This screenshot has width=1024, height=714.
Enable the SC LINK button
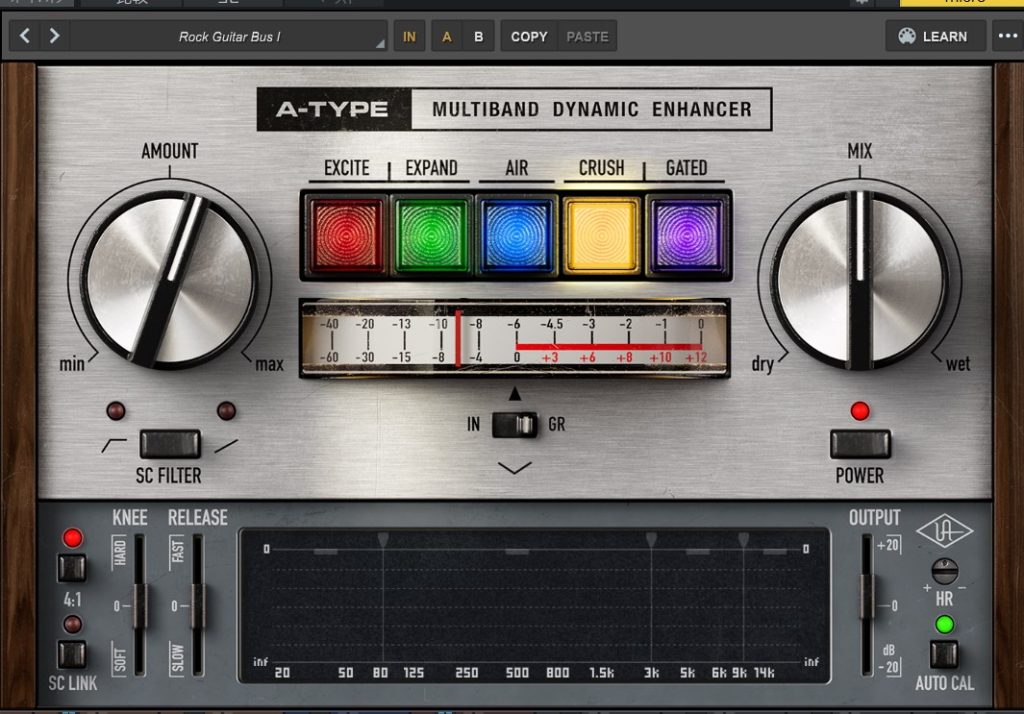(72, 654)
